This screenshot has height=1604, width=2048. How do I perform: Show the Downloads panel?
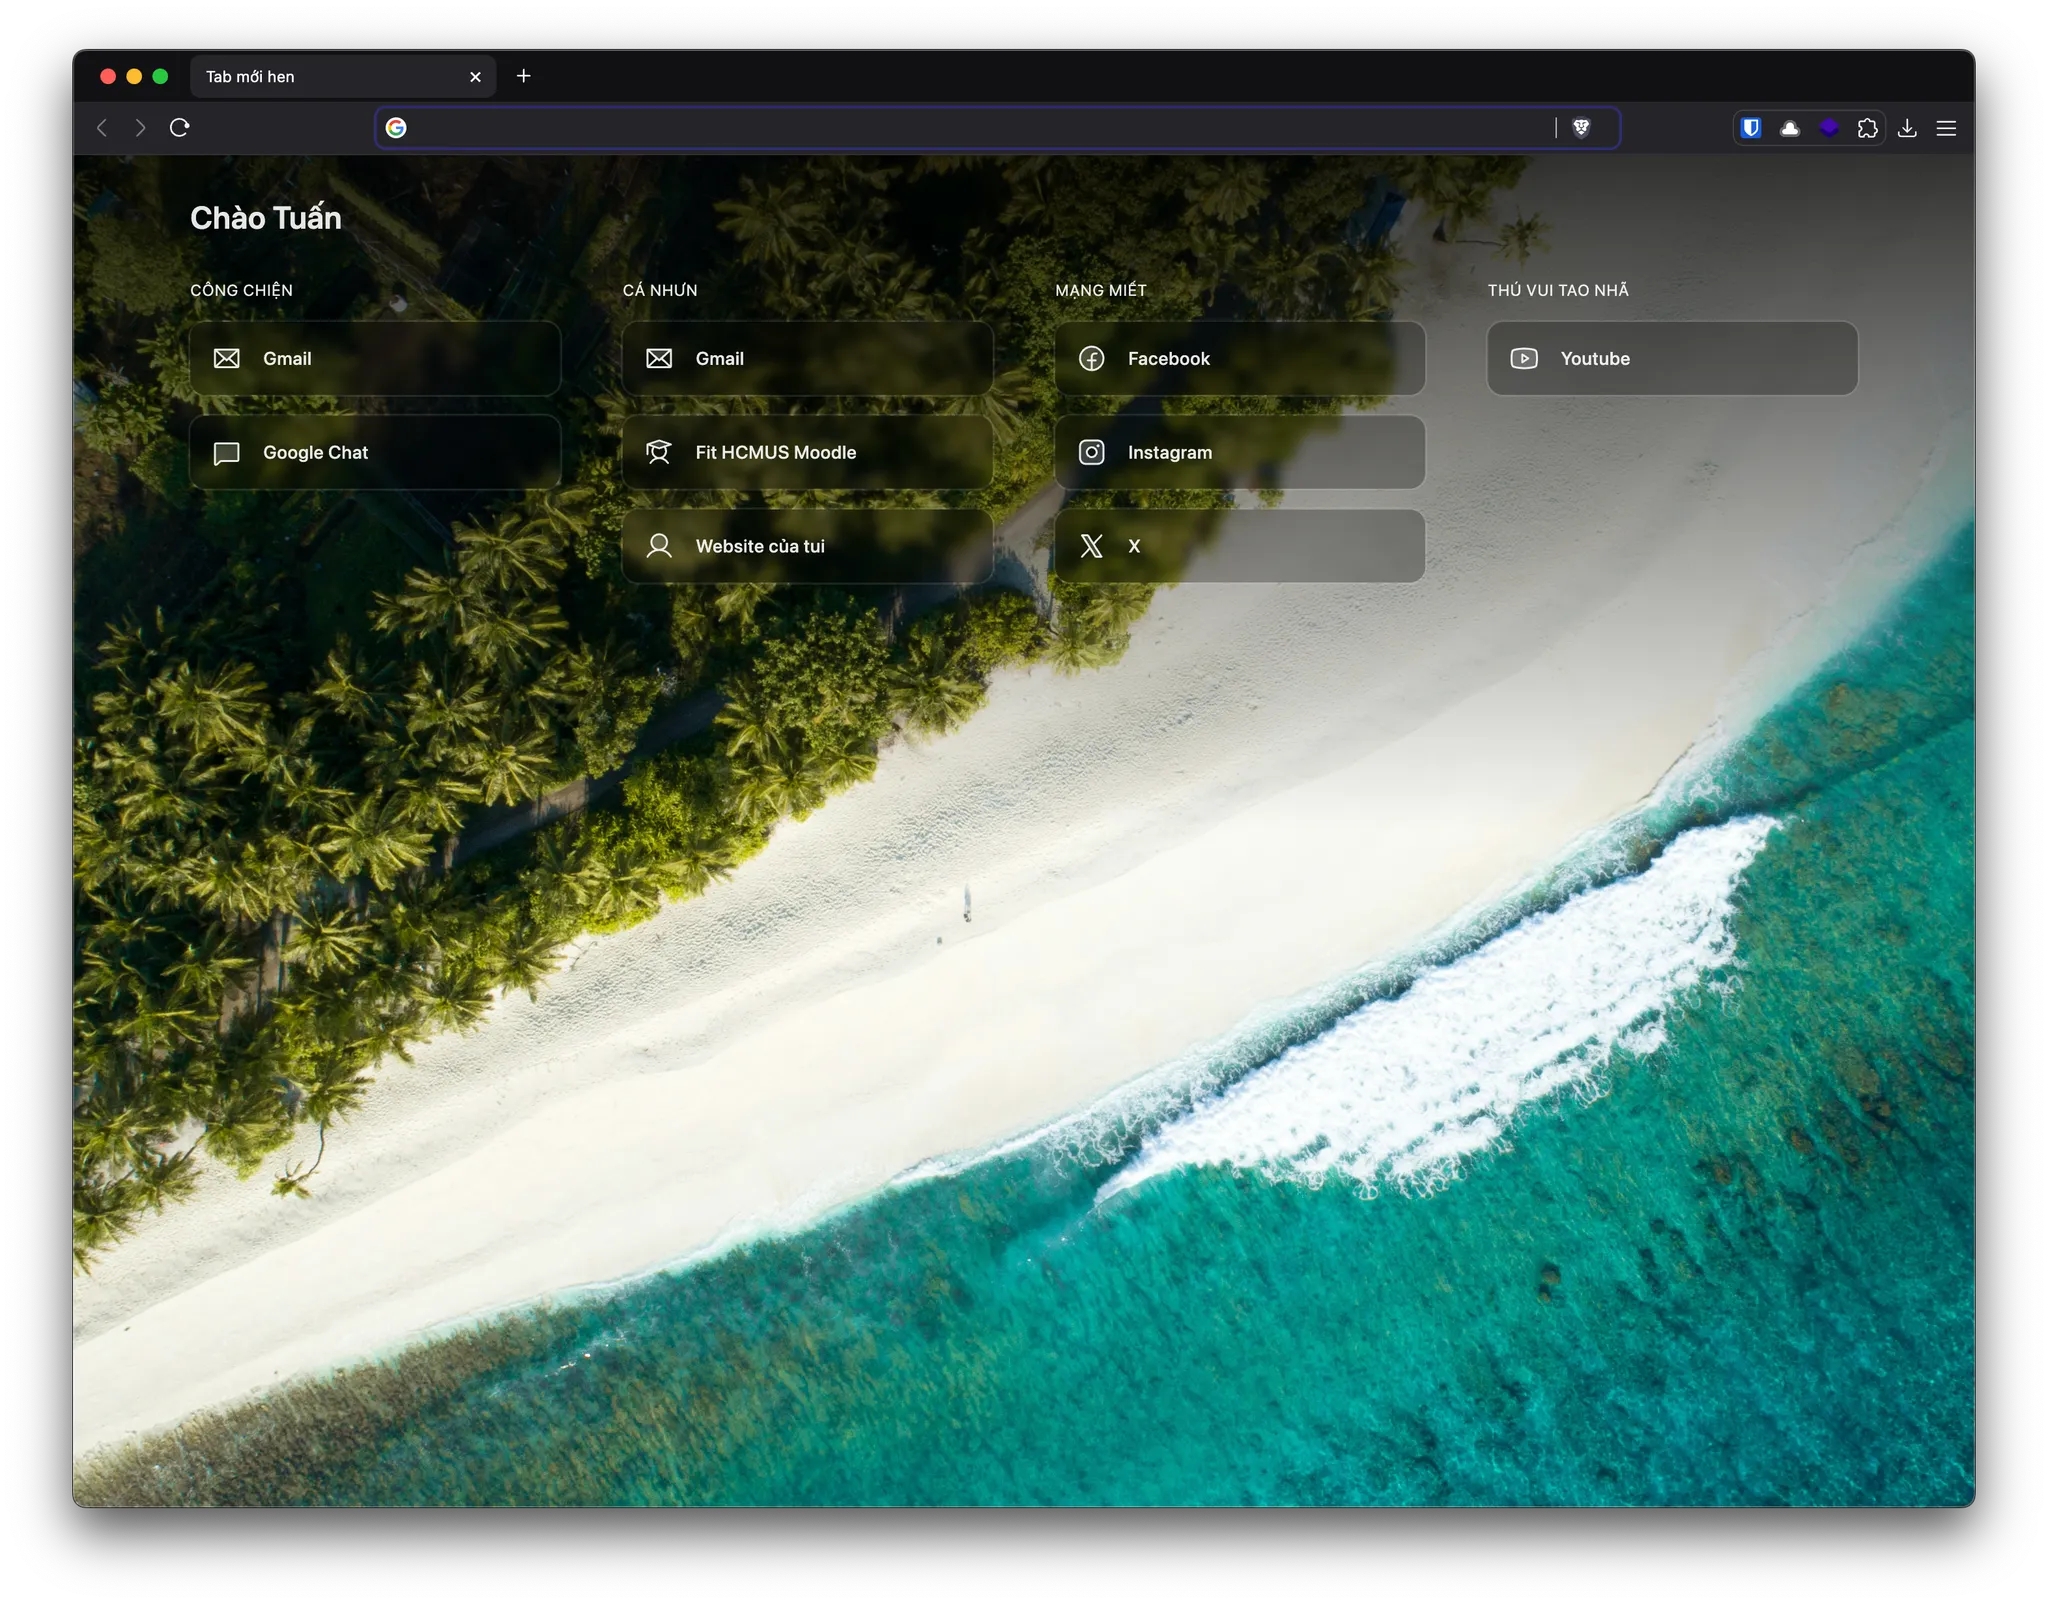pyautogui.click(x=1907, y=128)
